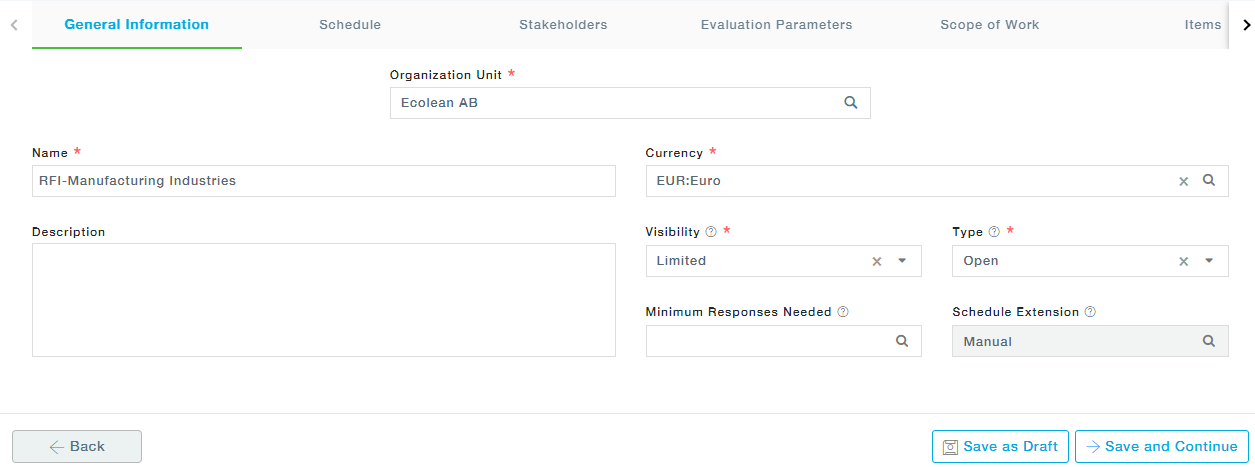Click inside the Description text area

pos(323,300)
